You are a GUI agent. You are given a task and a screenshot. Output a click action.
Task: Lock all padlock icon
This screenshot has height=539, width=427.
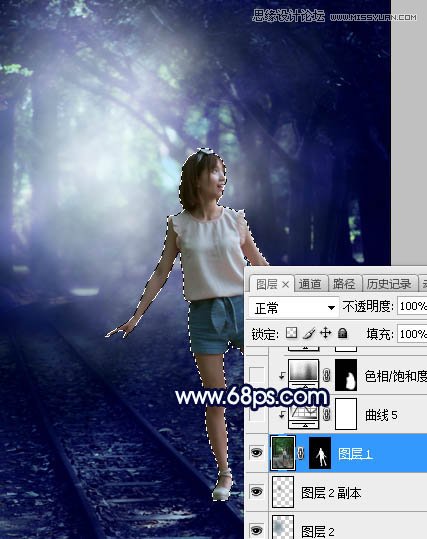[342, 333]
